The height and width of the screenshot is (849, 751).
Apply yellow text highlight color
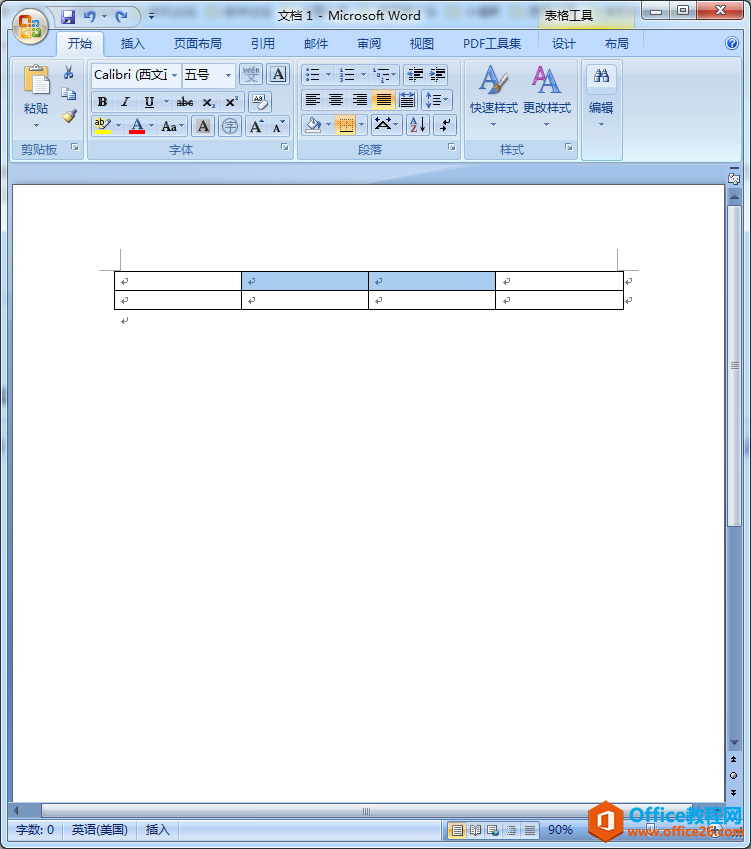click(102, 127)
